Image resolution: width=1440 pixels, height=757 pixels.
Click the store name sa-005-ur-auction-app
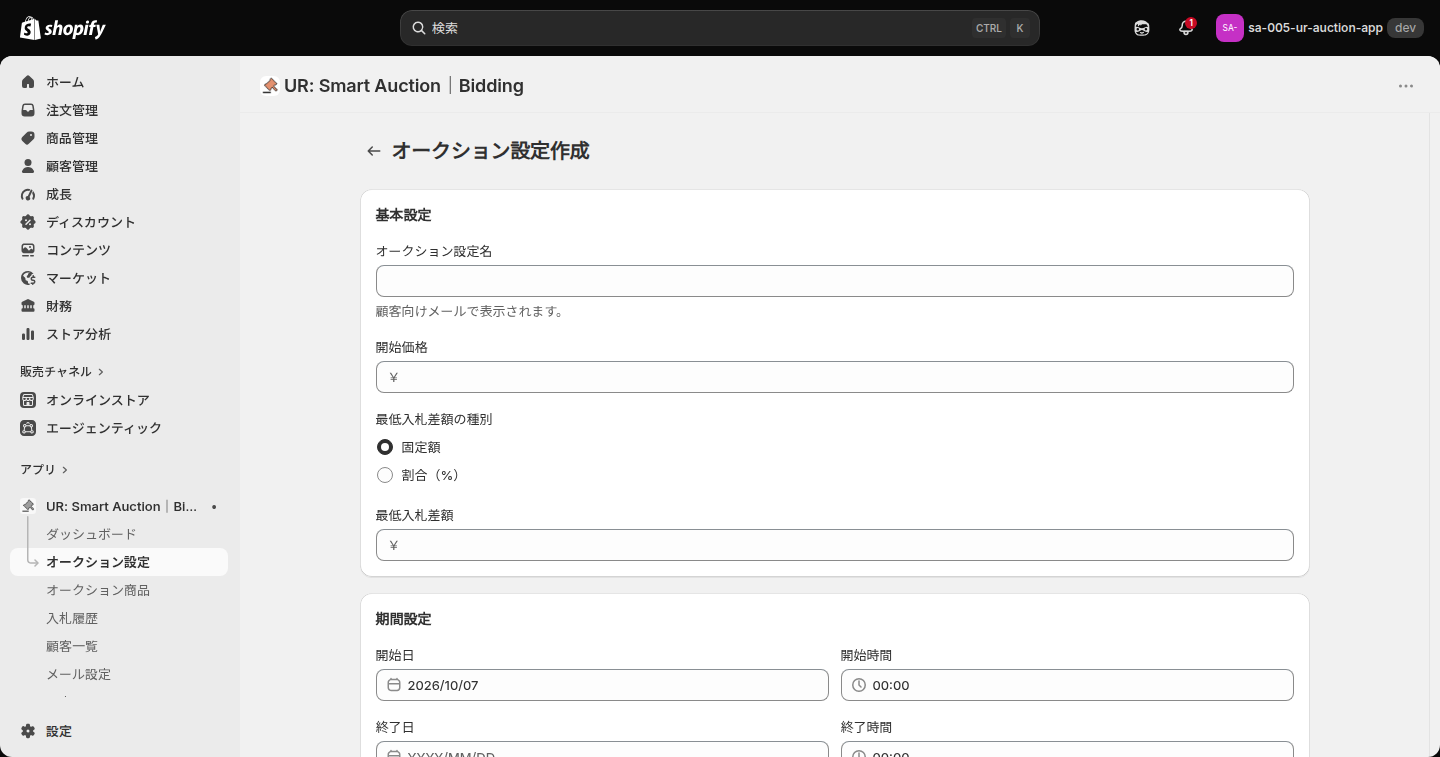[x=1315, y=28]
